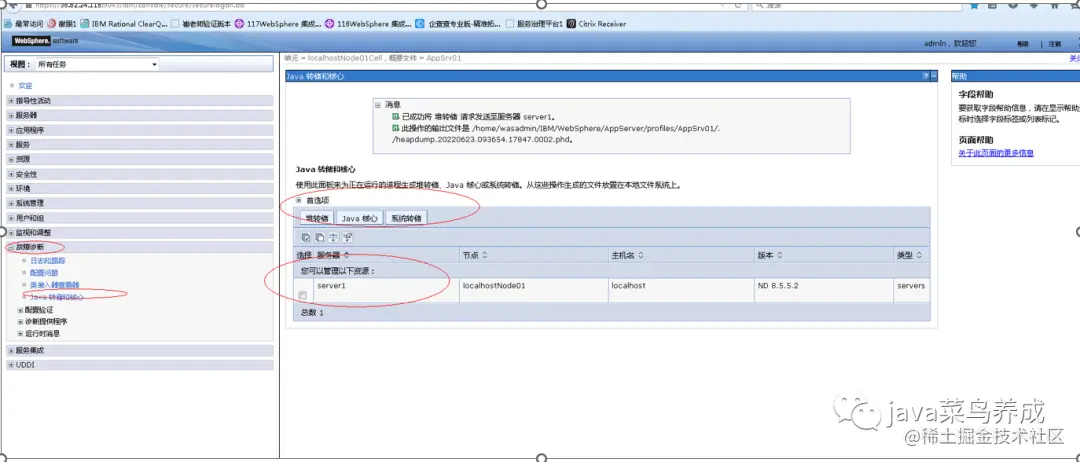This screenshot has width=1080, height=462.
Task: Open the 视图 所有任务 dropdown
Action: click(x=97, y=64)
